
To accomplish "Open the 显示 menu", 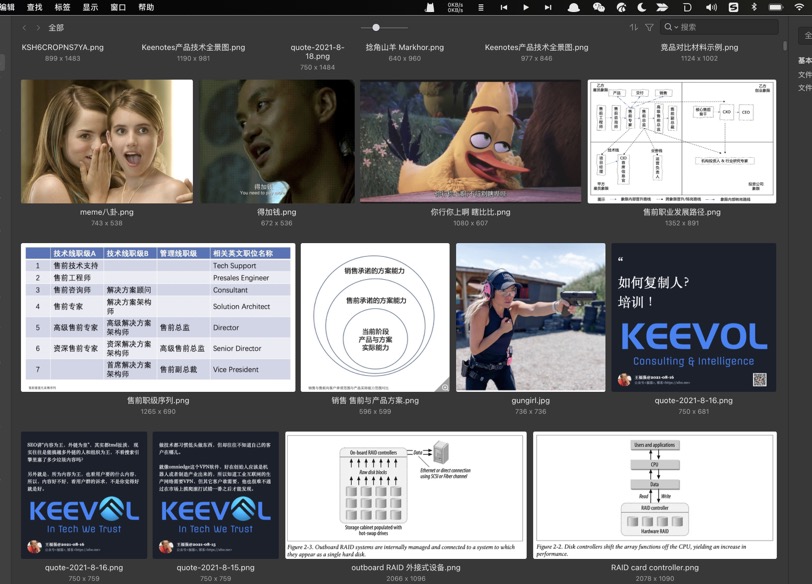I will pos(90,7).
